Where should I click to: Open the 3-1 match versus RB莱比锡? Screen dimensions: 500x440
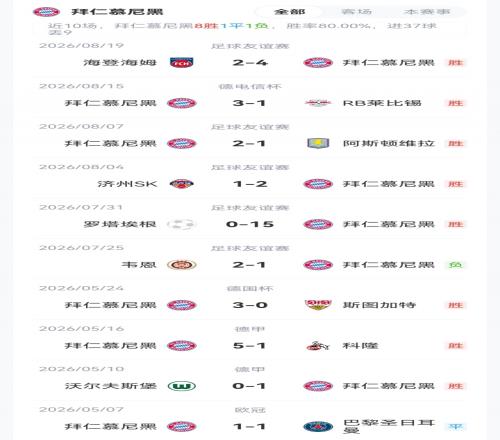pos(249,103)
